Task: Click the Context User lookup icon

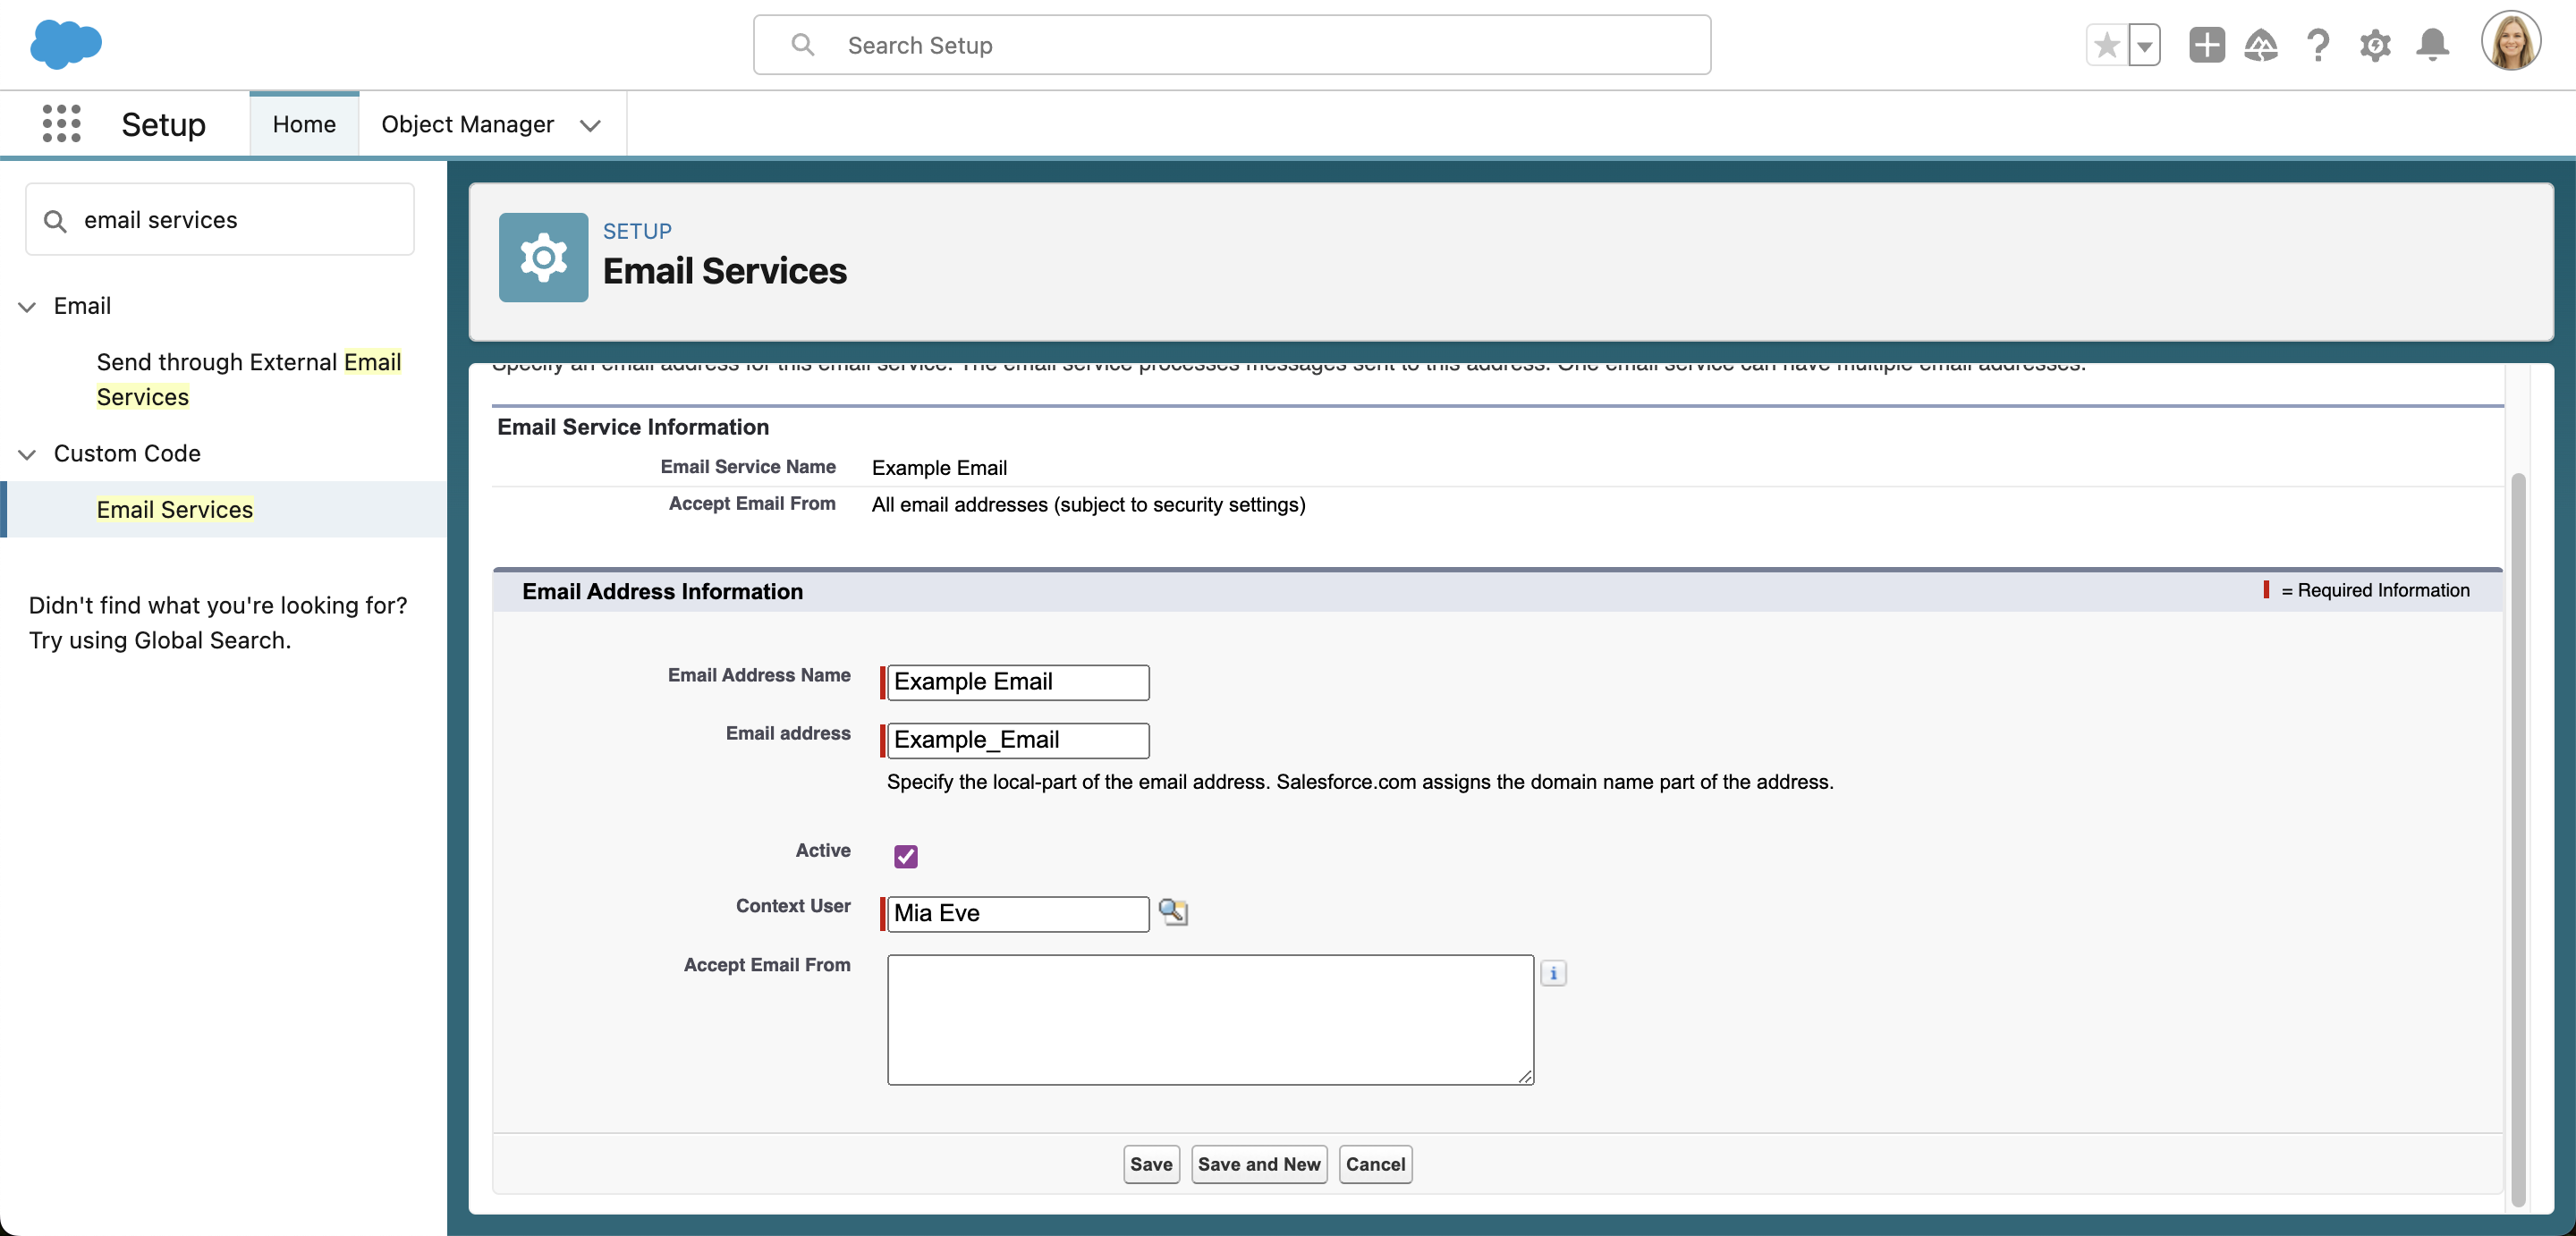Action: 1172,912
